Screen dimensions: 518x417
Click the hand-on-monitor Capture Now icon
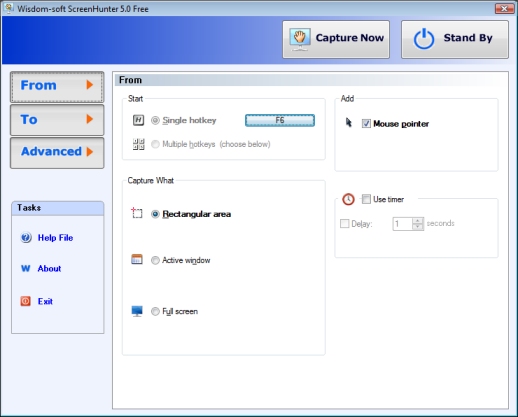click(x=300, y=40)
